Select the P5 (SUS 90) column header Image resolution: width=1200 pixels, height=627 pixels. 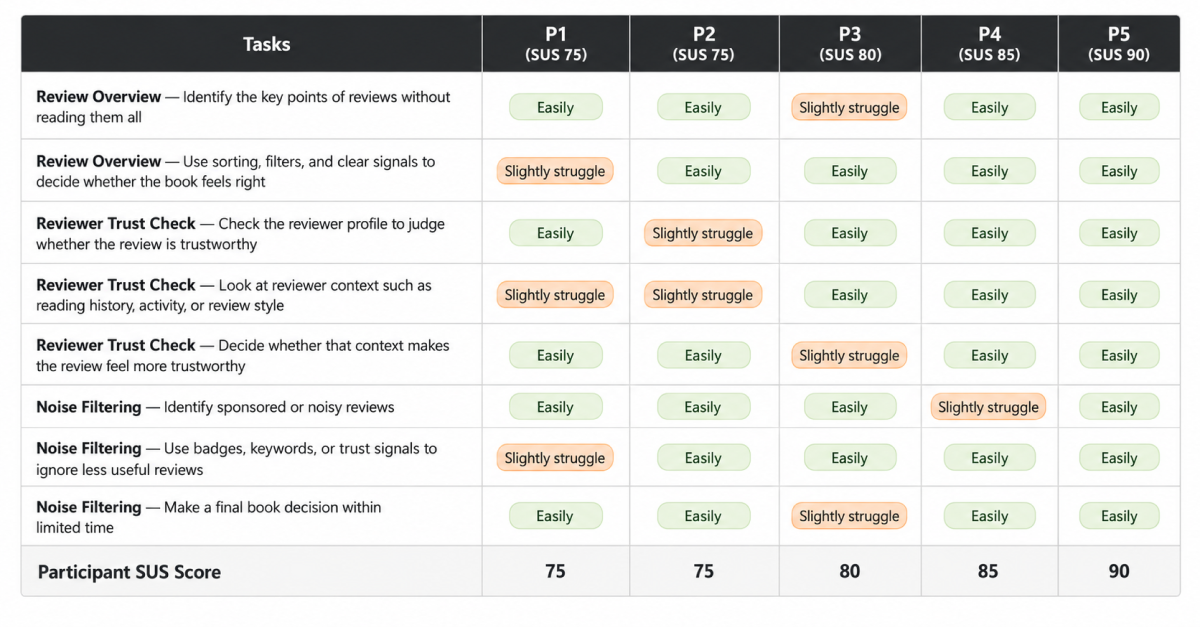tap(1119, 44)
